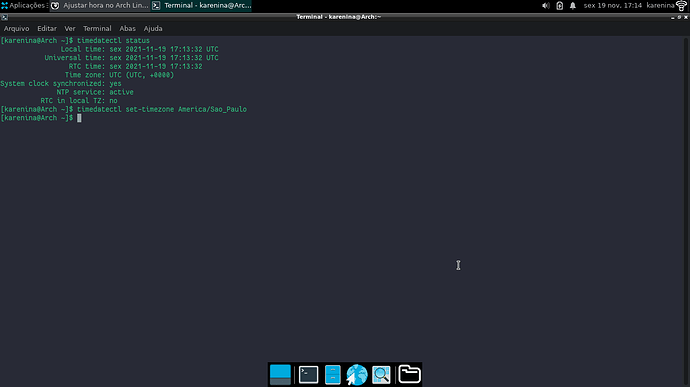Launch the web browser globe icon in the dock
Image resolution: width=690 pixels, height=387 pixels.
click(356, 375)
